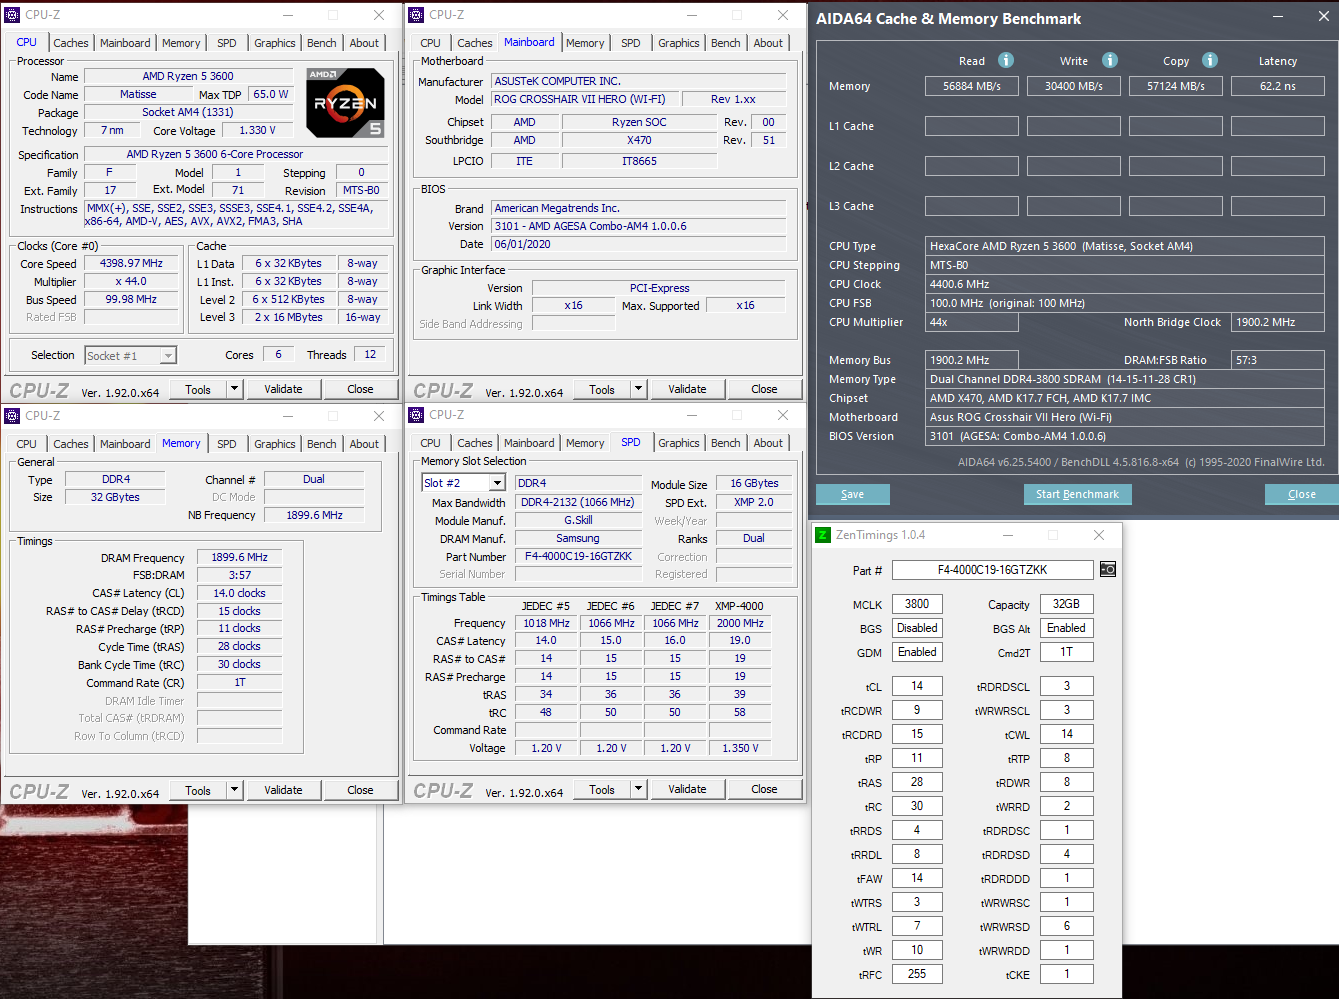Click Close button in SPD window

coord(764,789)
